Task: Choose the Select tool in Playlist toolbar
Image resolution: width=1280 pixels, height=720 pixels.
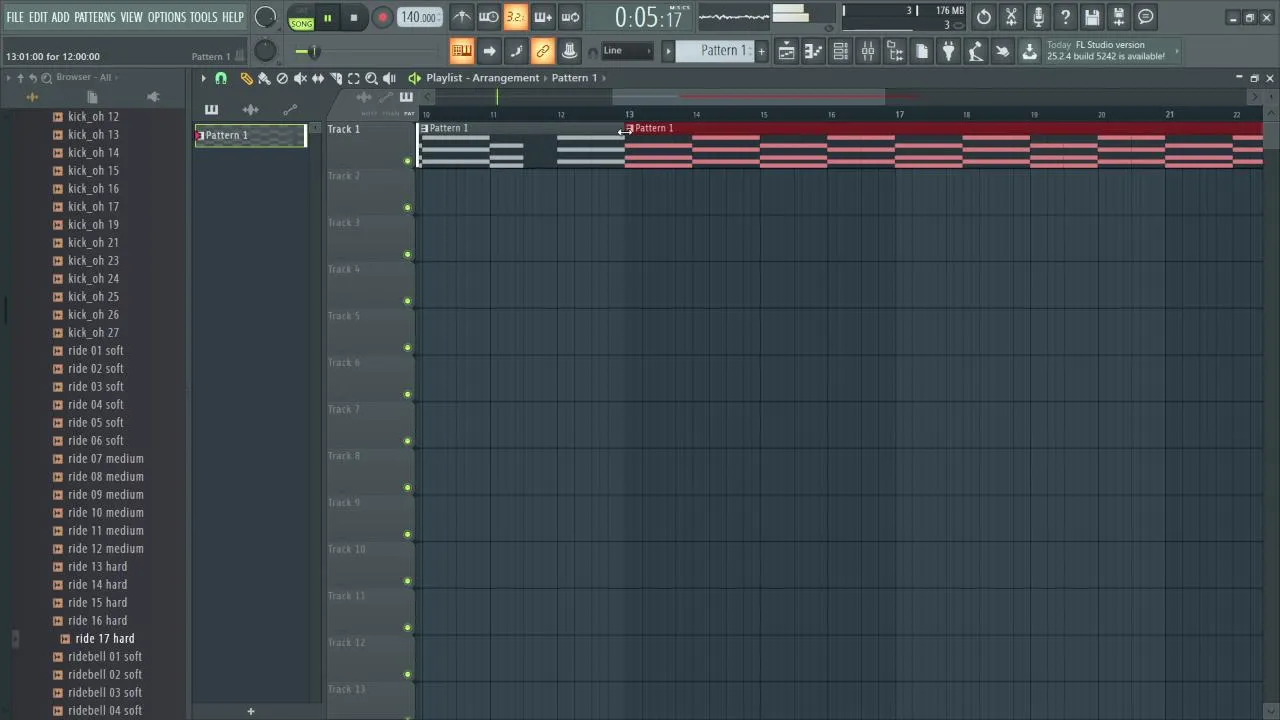Action: [x=354, y=78]
